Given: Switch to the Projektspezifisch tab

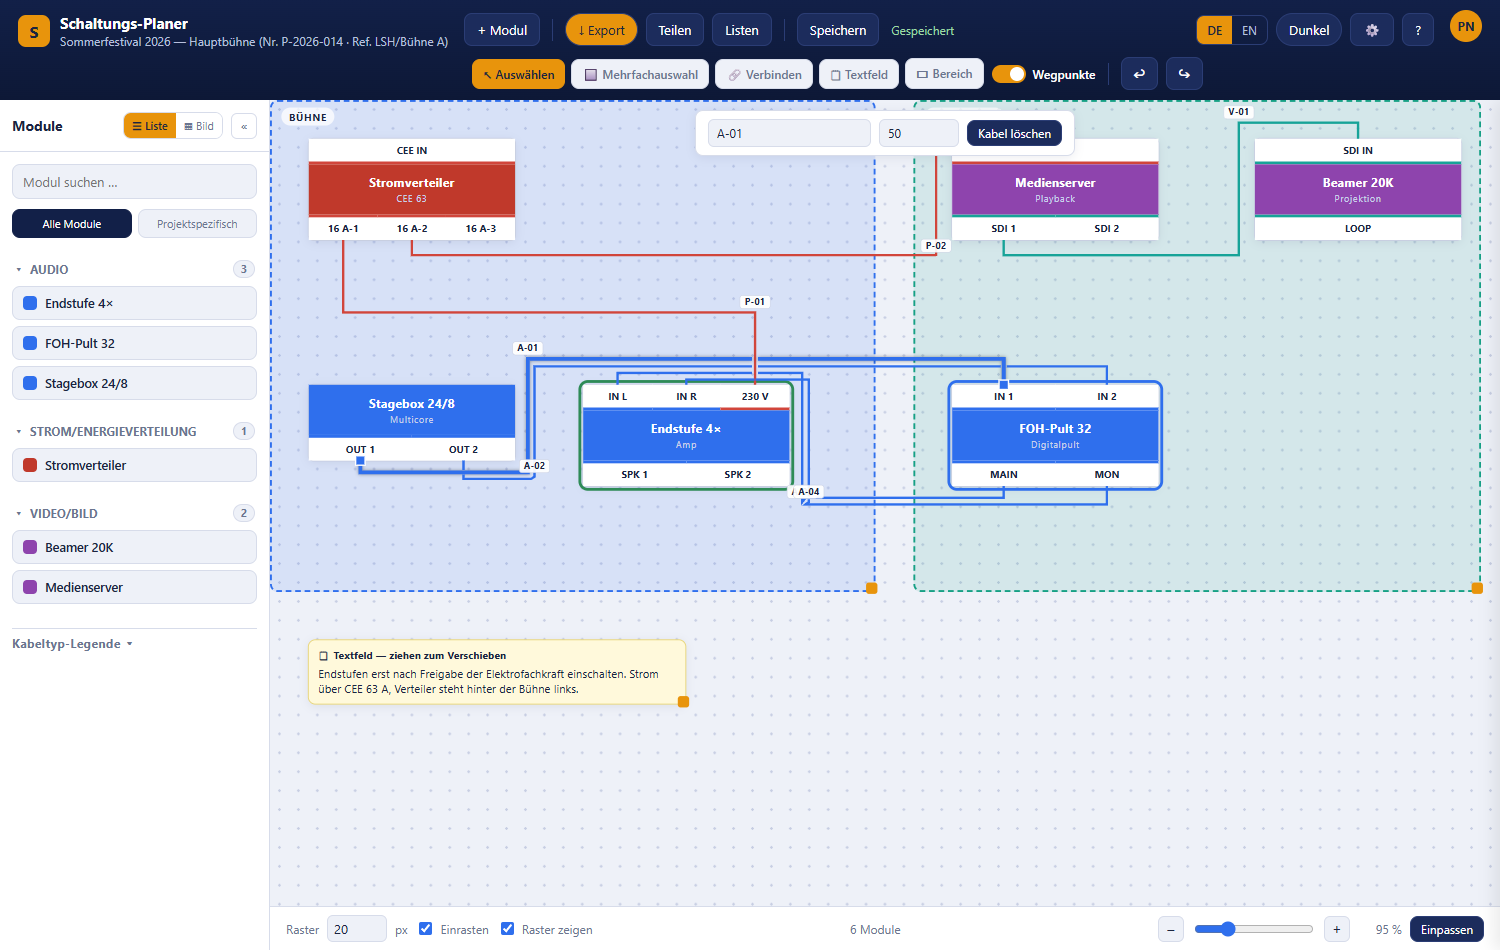Looking at the screenshot, I should coord(197,224).
